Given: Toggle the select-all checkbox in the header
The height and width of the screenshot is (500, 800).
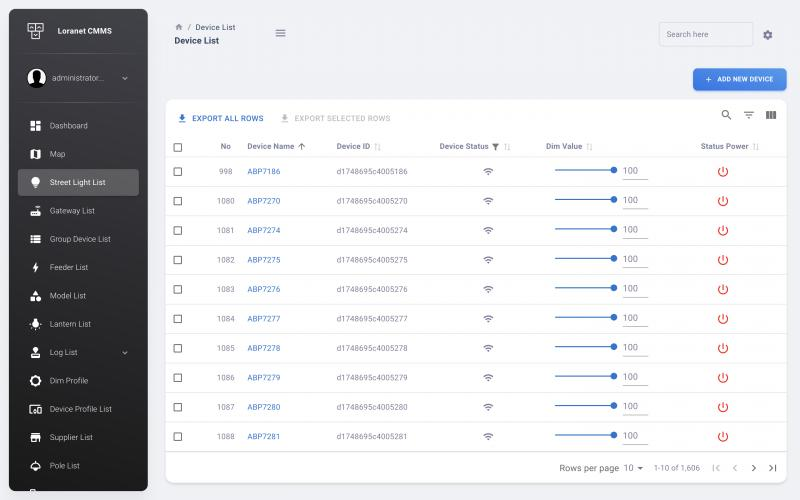Looking at the screenshot, I should click(178, 147).
